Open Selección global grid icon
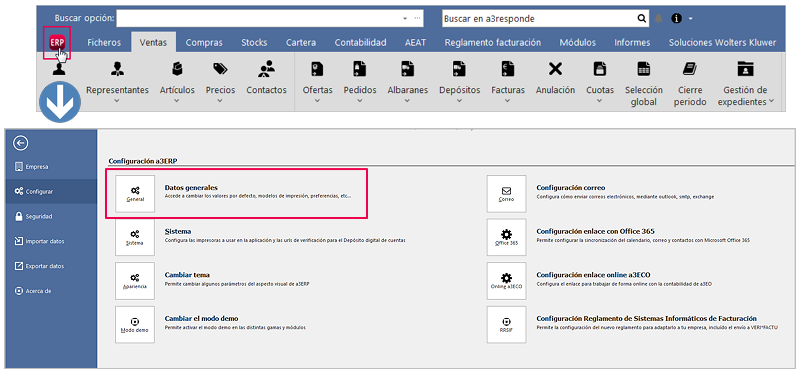 pos(644,68)
